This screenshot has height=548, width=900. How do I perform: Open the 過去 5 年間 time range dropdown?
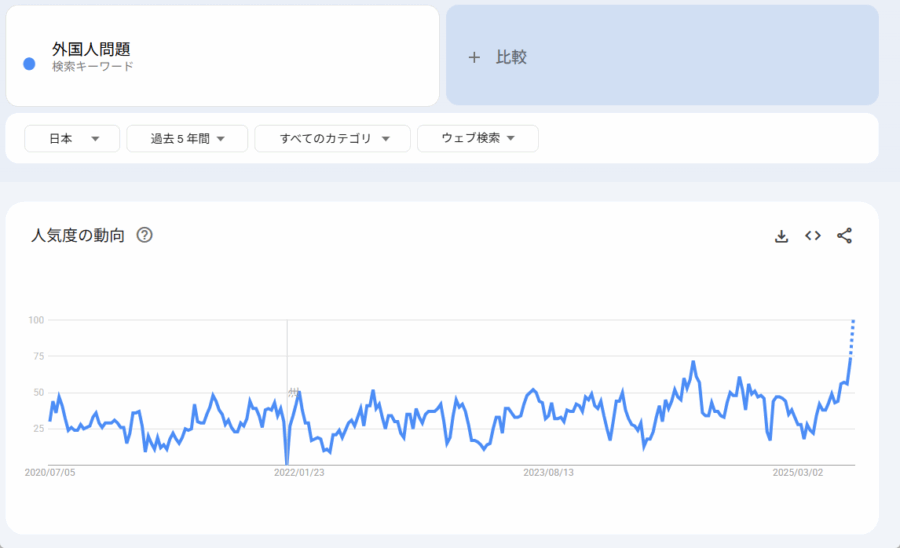187,139
